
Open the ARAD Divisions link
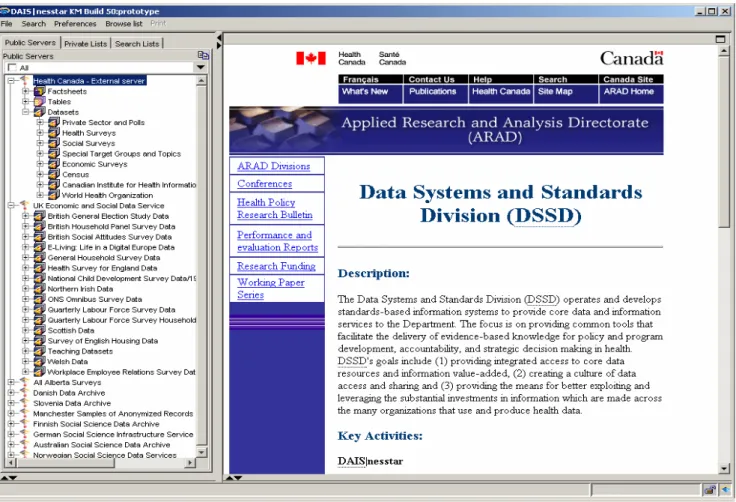[274, 166]
